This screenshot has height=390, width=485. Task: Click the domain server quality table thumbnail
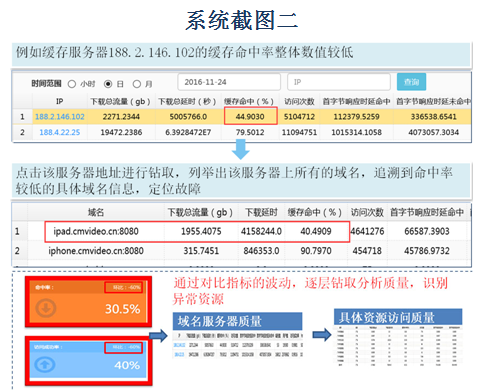tap(238, 345)
